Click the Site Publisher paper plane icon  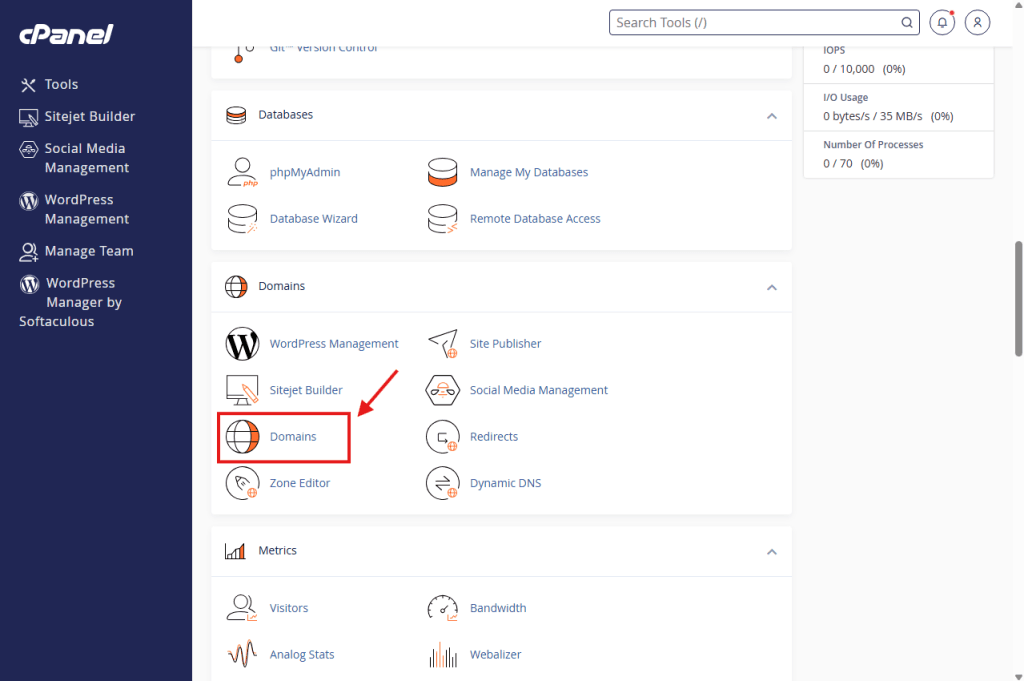pyautogui.click(x=442, y=343)
